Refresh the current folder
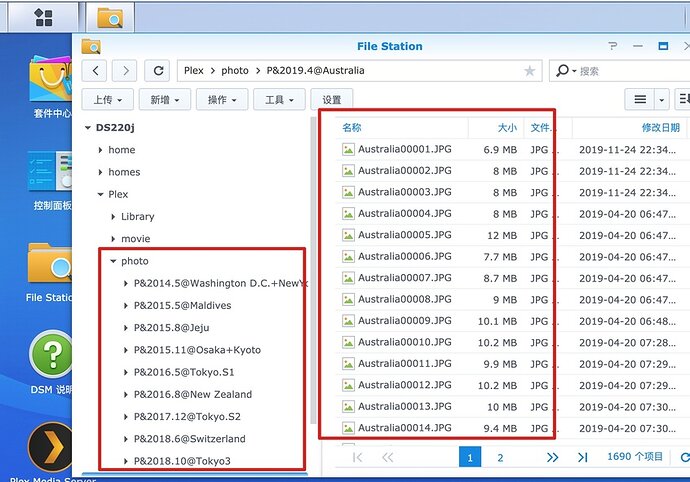Viewport: 690px width, 482px height. point(157,70)
